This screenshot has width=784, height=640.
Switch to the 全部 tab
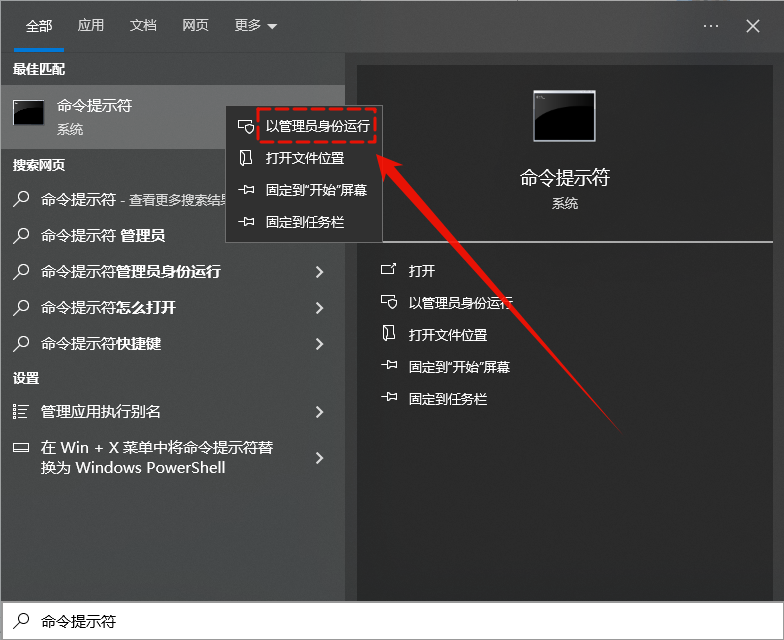click(39, 26)
